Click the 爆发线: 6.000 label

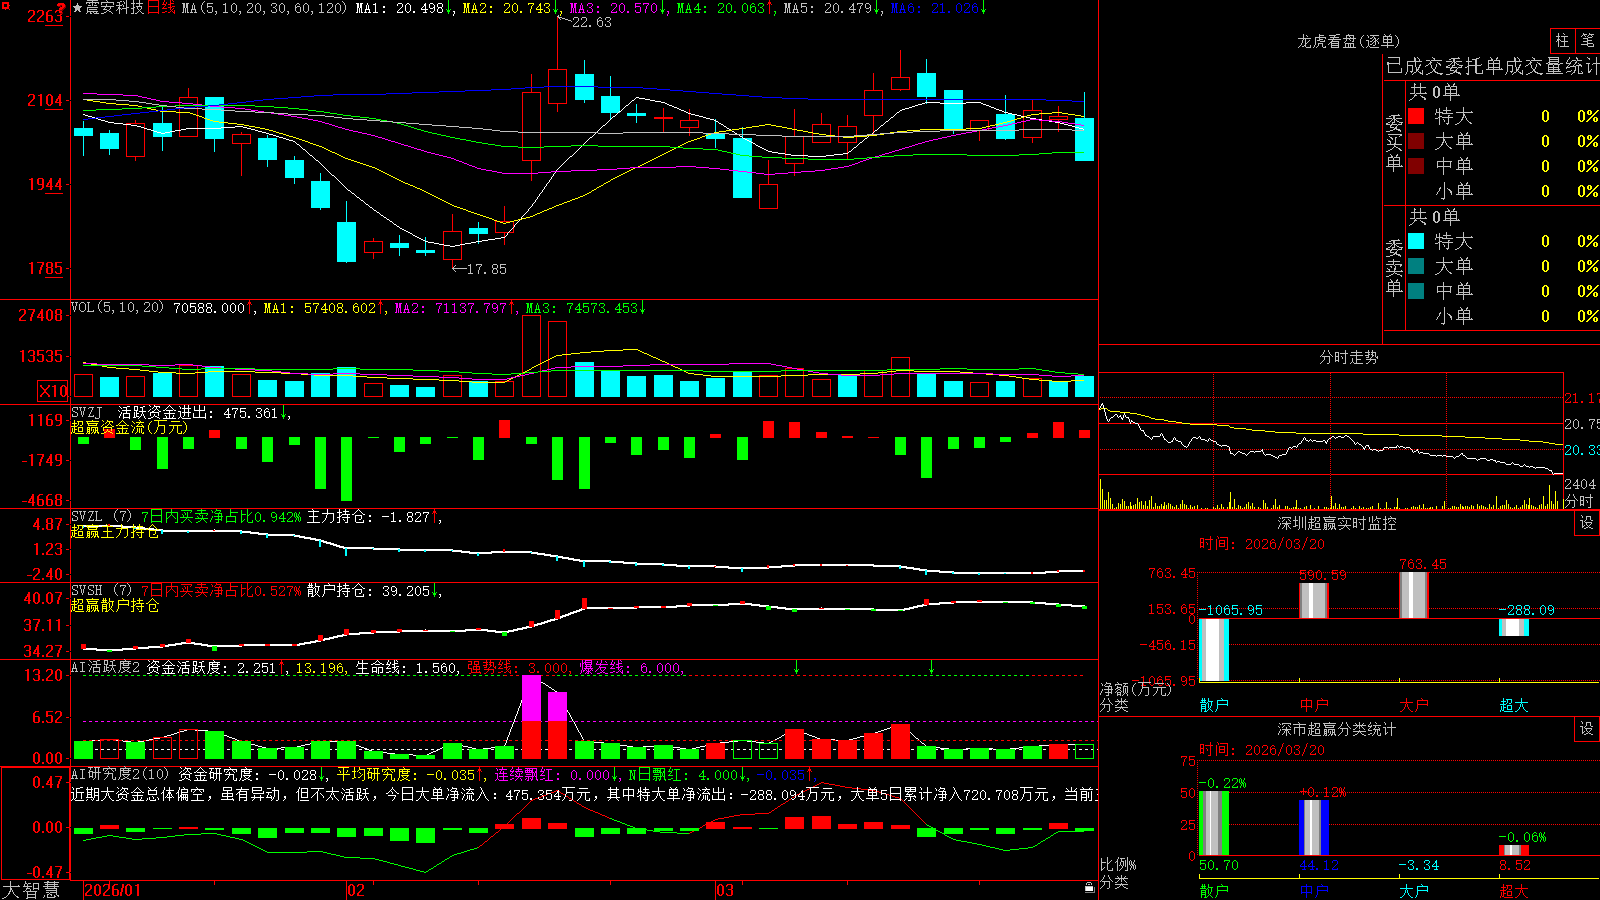[630, 668]
